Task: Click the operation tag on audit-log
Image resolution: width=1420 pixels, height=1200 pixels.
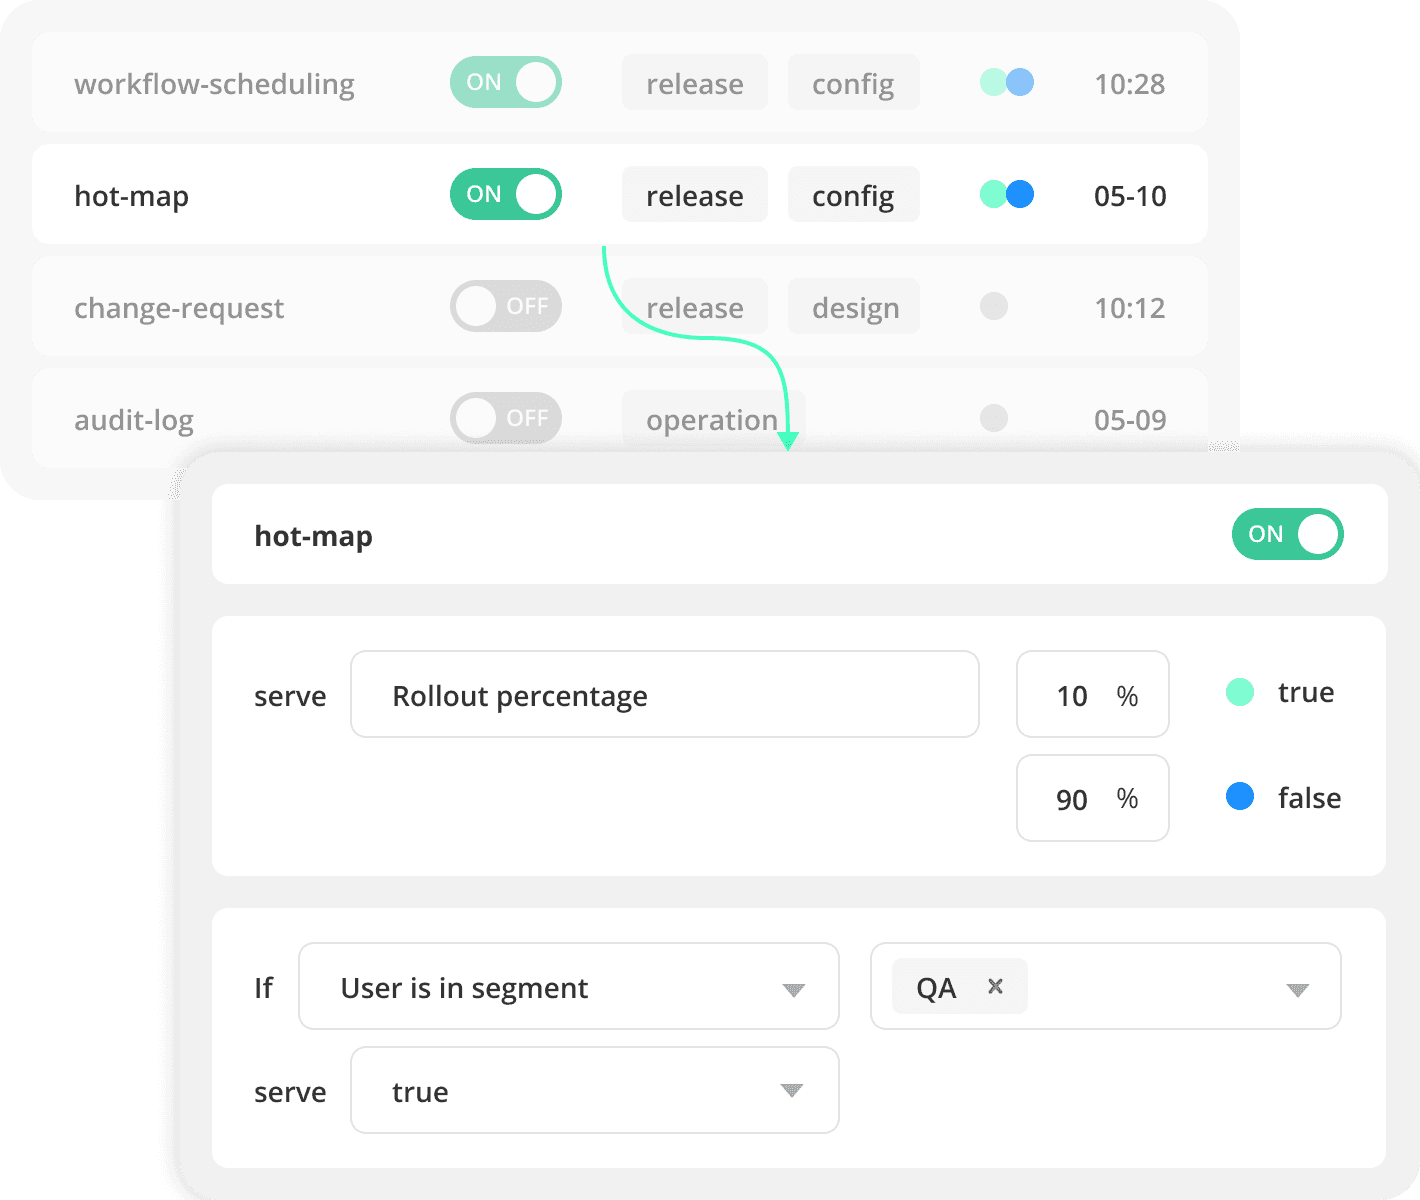Action: click(711, 419)
